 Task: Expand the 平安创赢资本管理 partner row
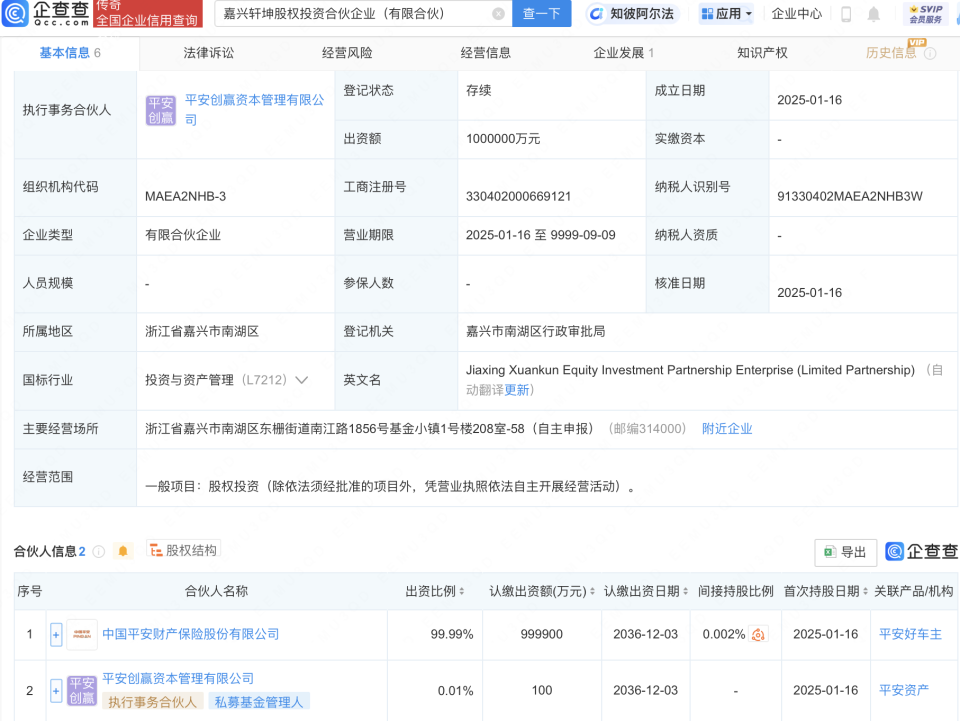pos(56,690)
